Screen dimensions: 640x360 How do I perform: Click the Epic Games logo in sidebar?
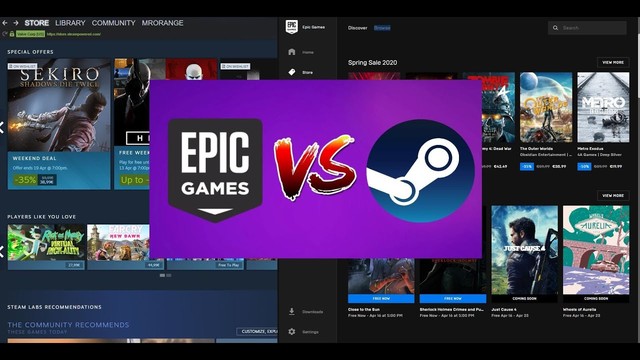pos(291,27)
